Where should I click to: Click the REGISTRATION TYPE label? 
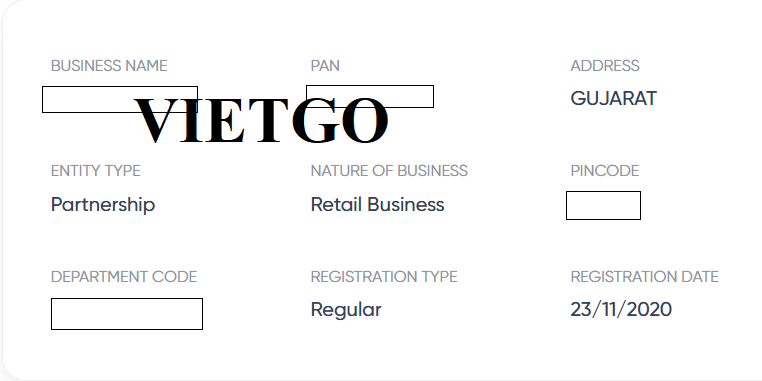pos(384,277)
